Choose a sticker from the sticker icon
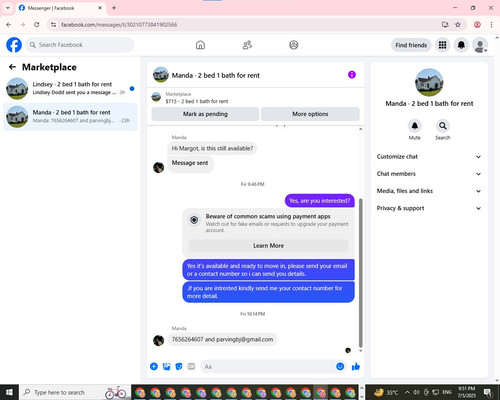The width and height of the screenshot is (500, 400). 179,367
